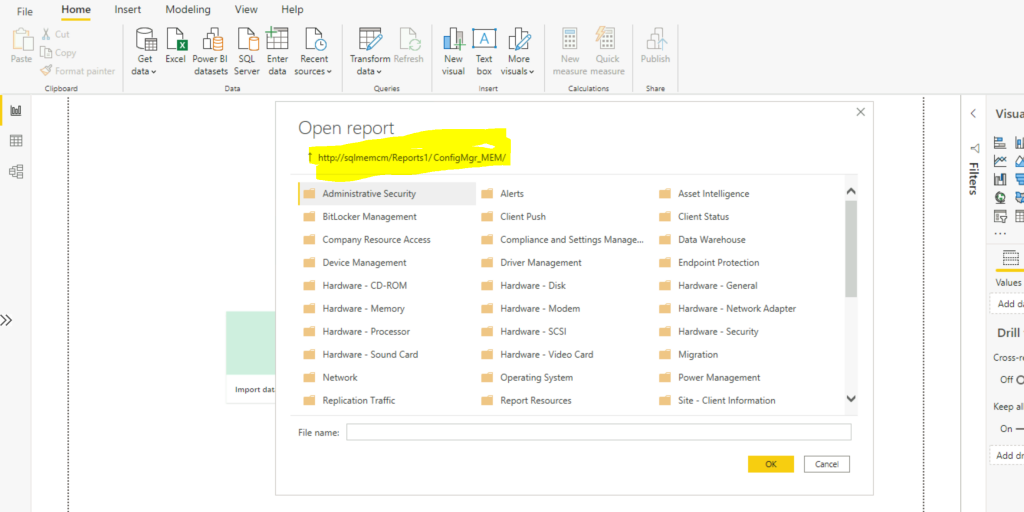Close the Open report dialog
Image resolution: width=1024 pixels, height=512 pixels.
(x=860, y=112)
